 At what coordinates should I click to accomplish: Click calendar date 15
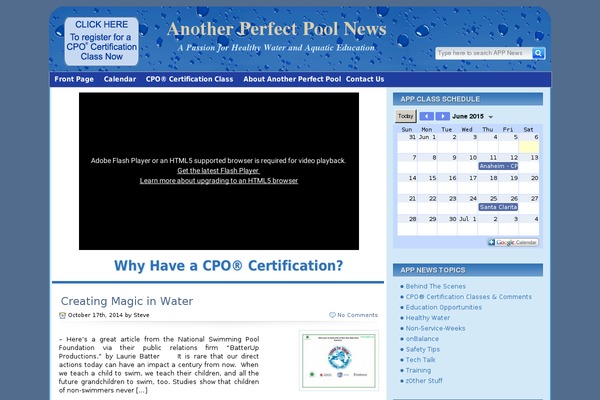coord(432,178)
